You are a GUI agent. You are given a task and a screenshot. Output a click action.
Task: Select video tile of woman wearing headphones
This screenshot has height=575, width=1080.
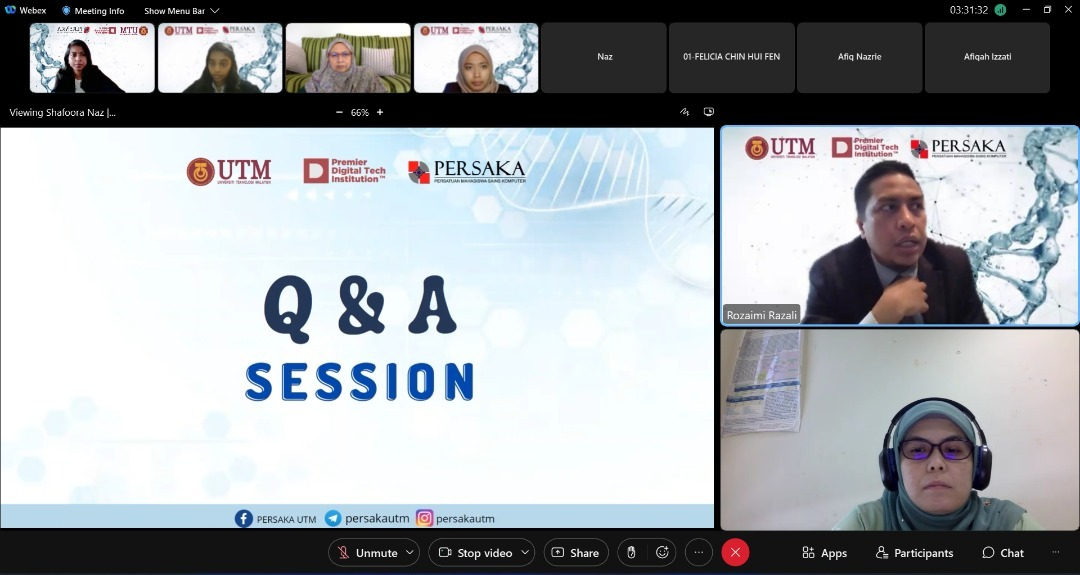click(x=900, y=430)
